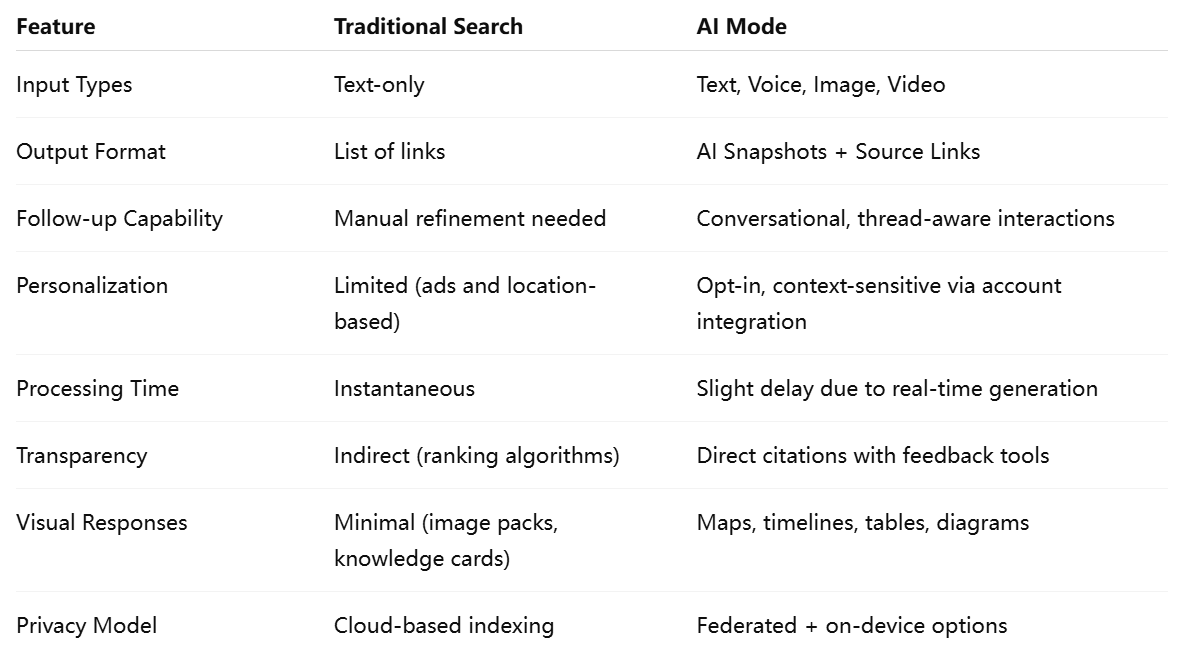Click the "Traditional Search" column header
Image resolution: width=1188 pixels, height=657 pixels.
pos(428,27)
